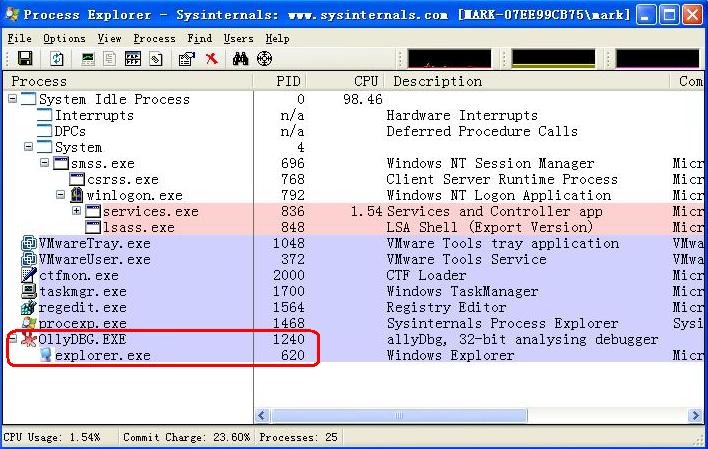The height and width of the screenshot is (449, 708).
Task: Click the lsass.exe window icon
Action: tap(93, 227)
